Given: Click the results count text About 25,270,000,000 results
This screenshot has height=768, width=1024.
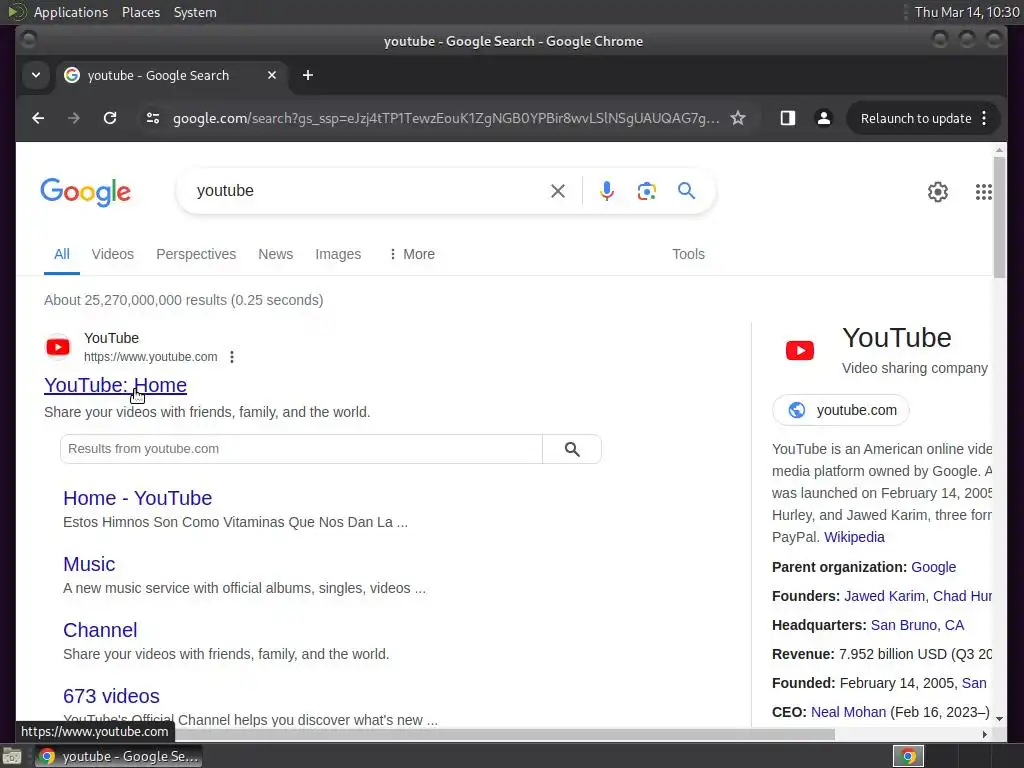Looking at the screenshot, I should pyautogui.click(x=184, y=300).
